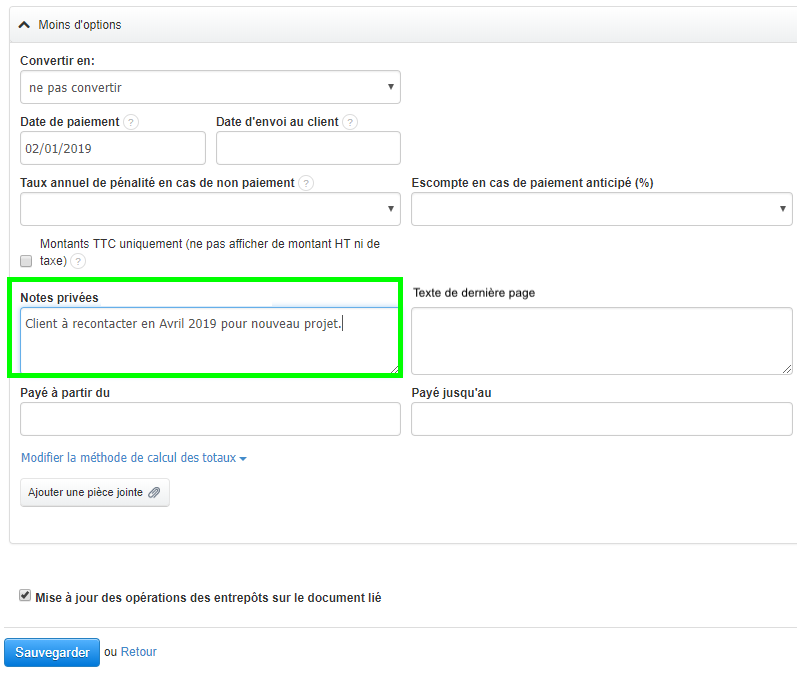
Task: Open the "Taux annuel de pénalité" dropdown
Action: point(210,209)
